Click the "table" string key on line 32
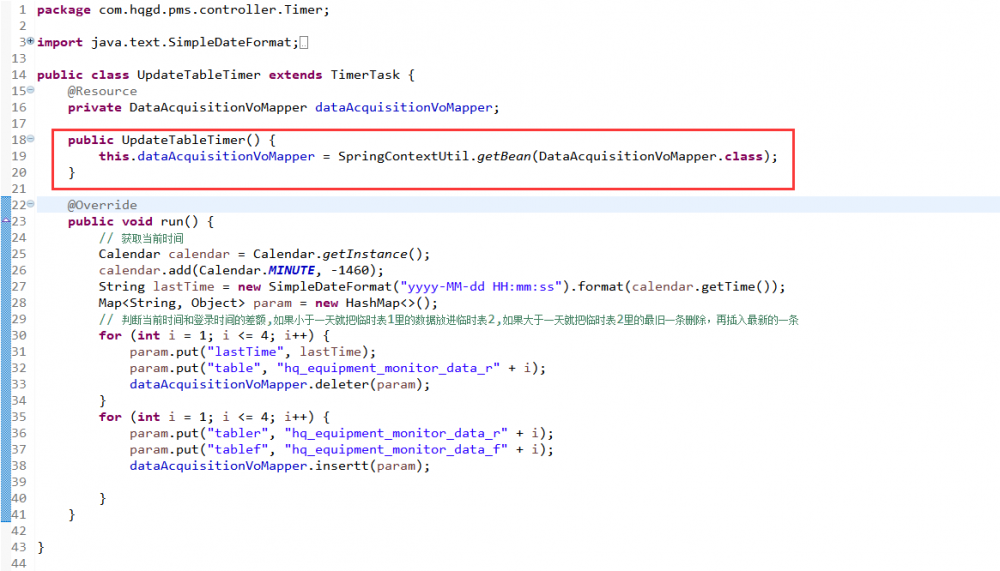The height and width of the screenshot is (571, 1000). coord(233,368)
